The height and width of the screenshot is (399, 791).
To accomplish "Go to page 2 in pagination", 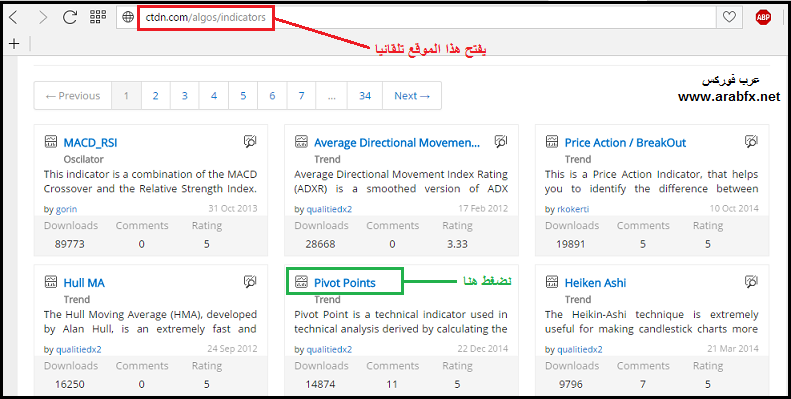I will pos(155,95).
